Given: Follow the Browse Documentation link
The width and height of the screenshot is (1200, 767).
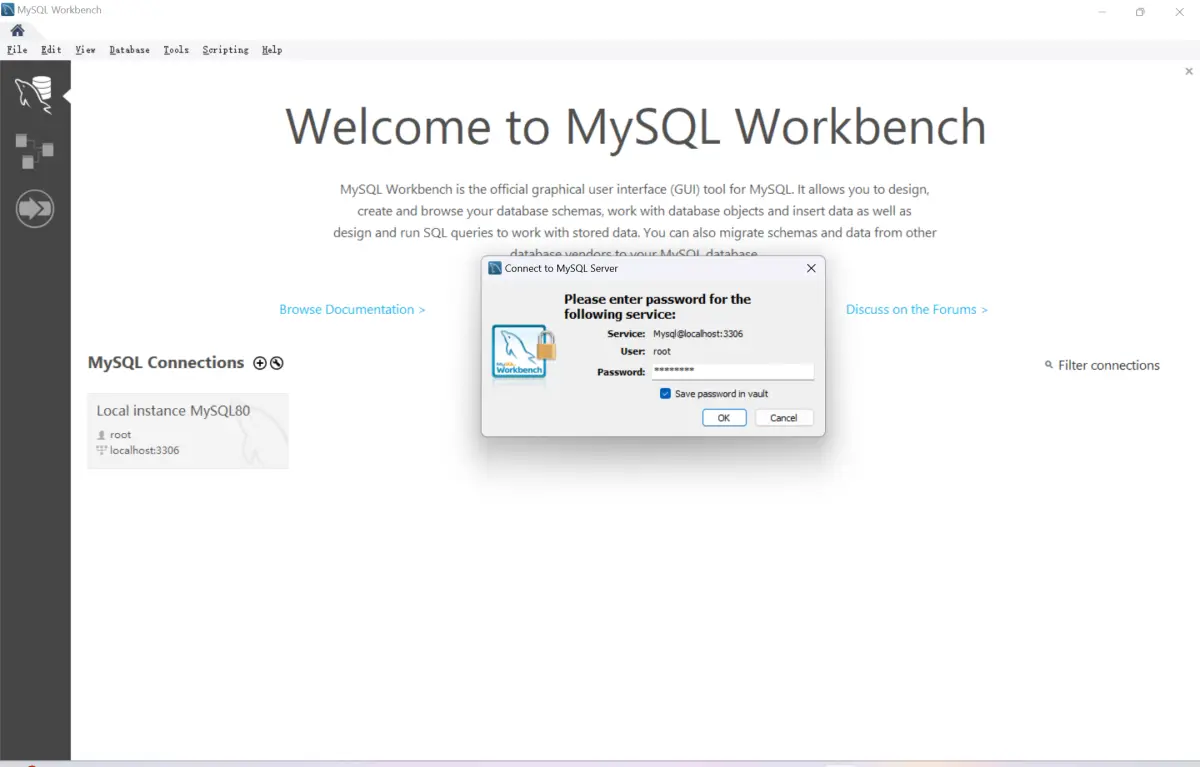Looking at the screenshot, I should tap(352, 310).
